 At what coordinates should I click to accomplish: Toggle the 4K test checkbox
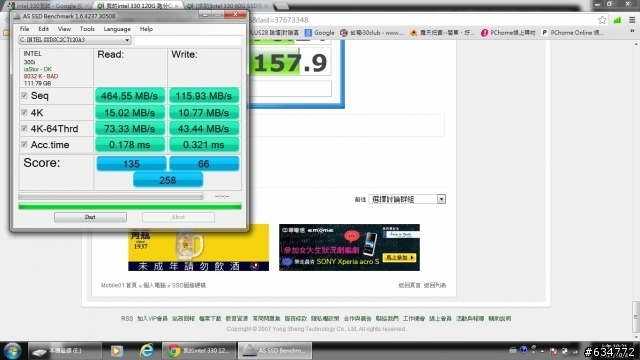[x=24, y=112]
